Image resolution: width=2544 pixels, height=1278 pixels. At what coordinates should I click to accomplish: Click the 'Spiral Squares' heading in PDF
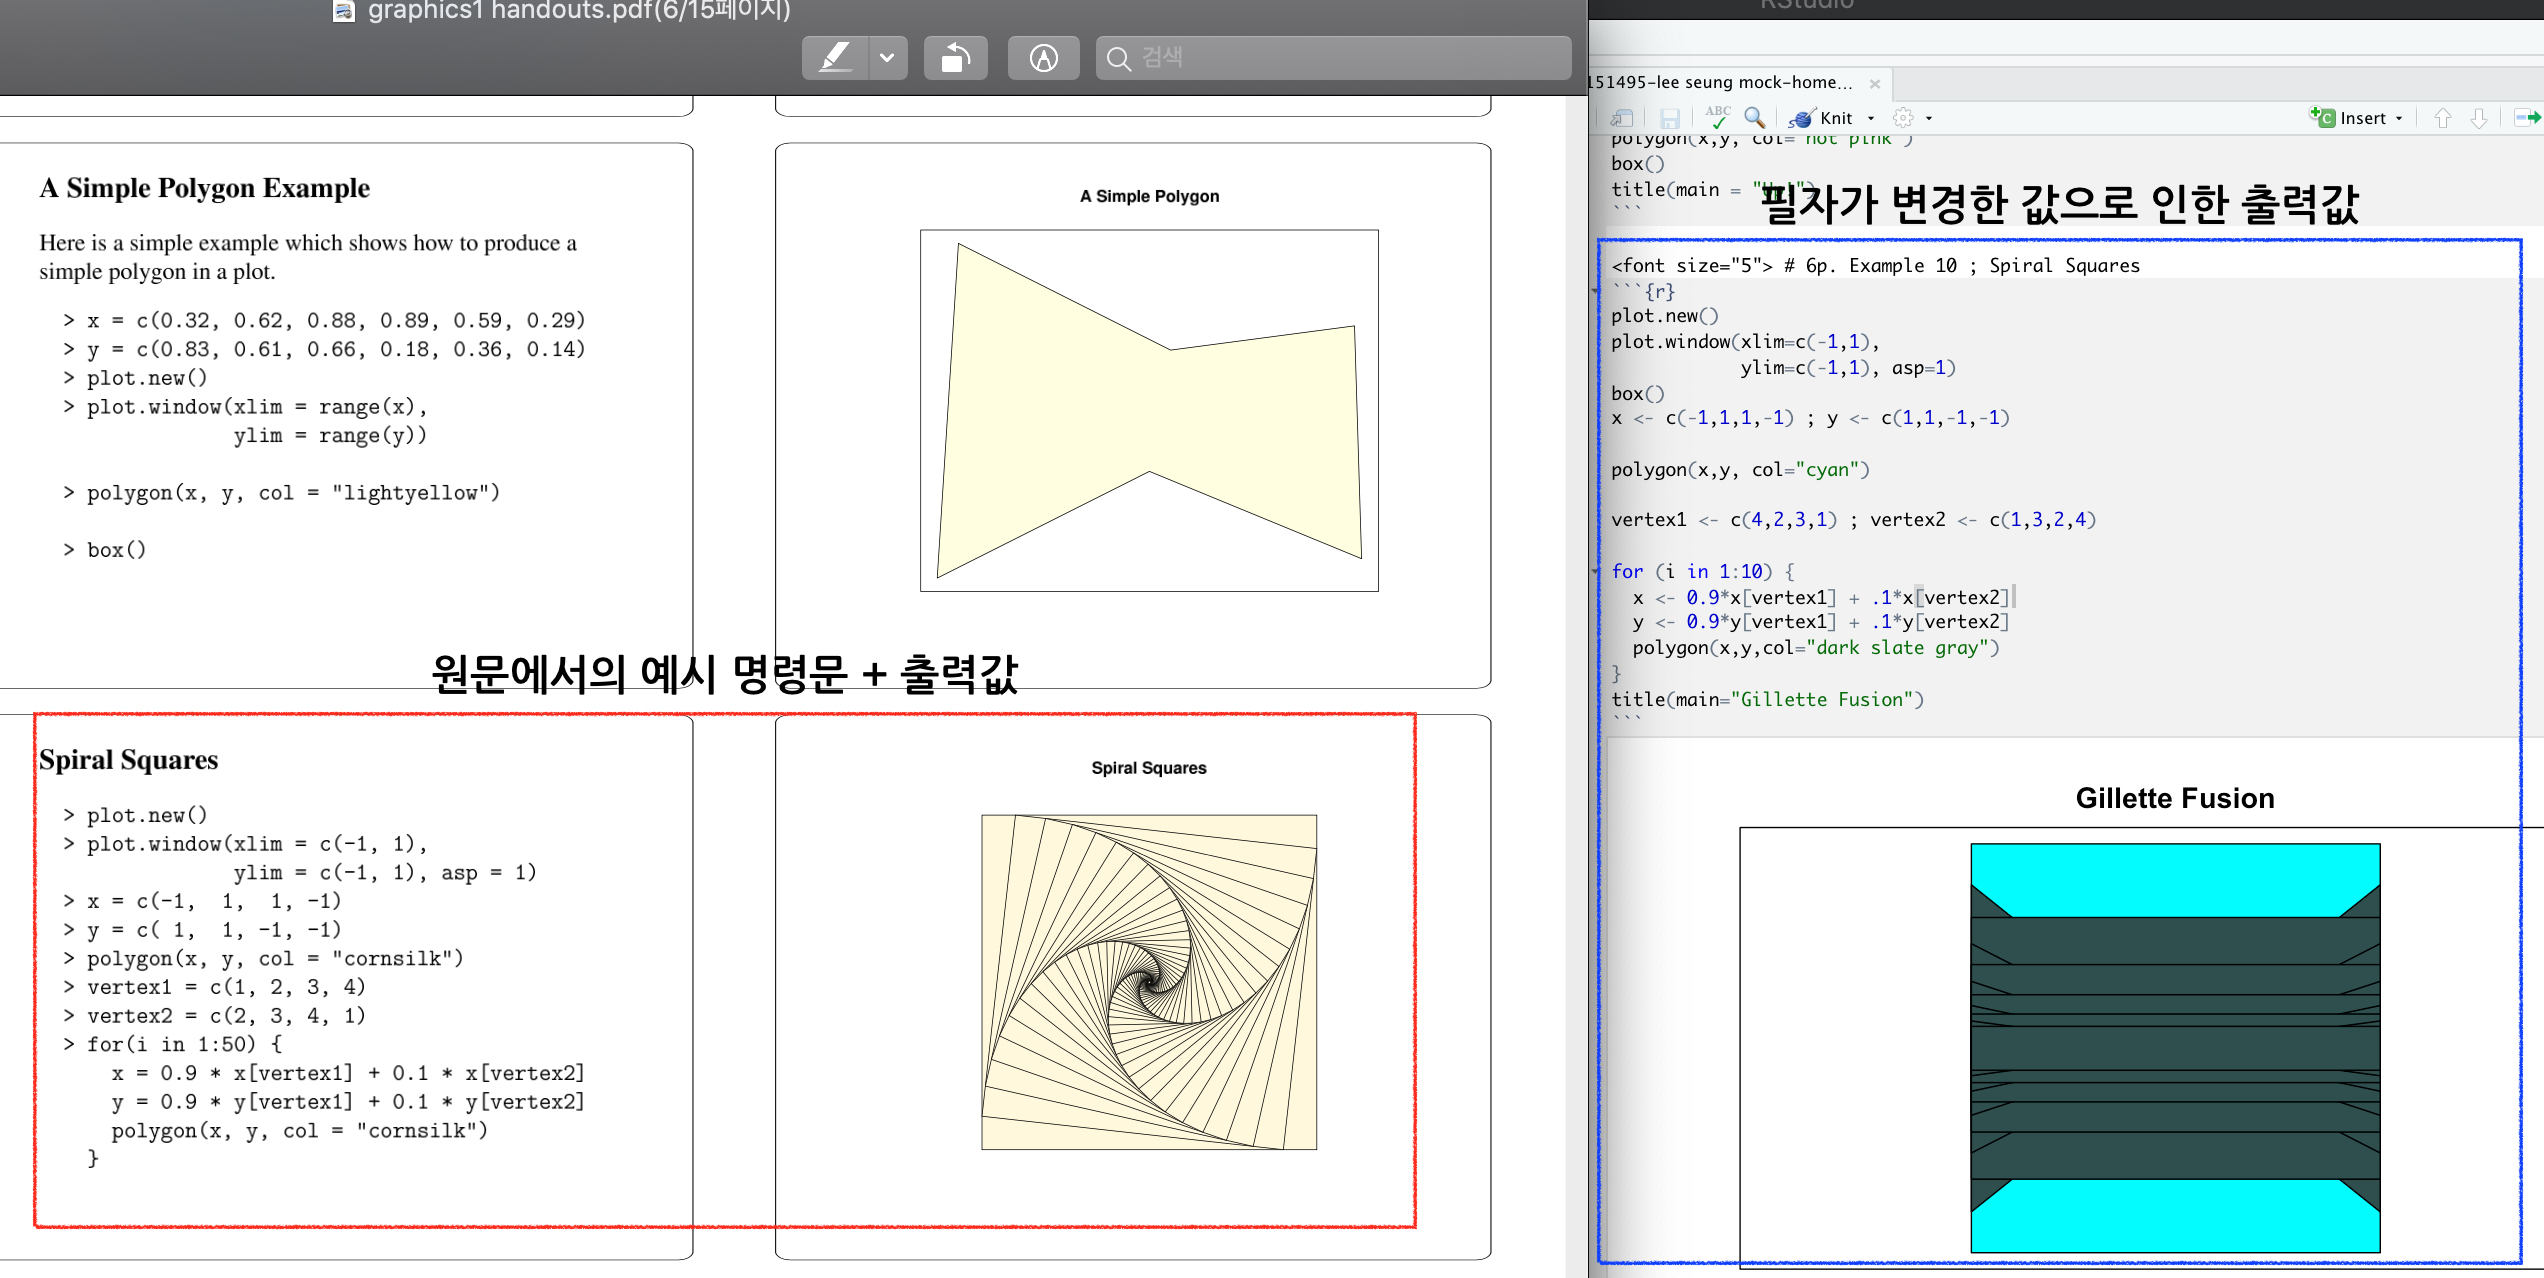(x=128, y=760)
